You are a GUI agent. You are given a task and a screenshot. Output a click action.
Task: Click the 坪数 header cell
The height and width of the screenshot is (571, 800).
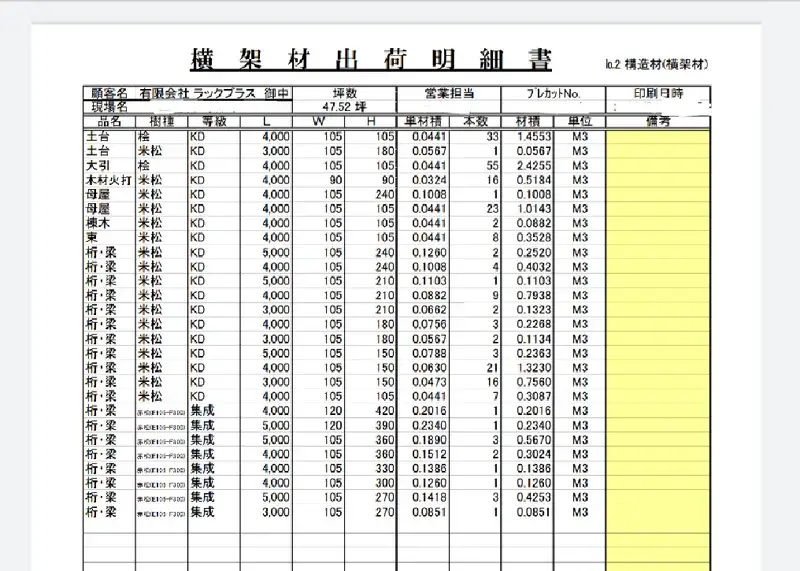point(345,93)
